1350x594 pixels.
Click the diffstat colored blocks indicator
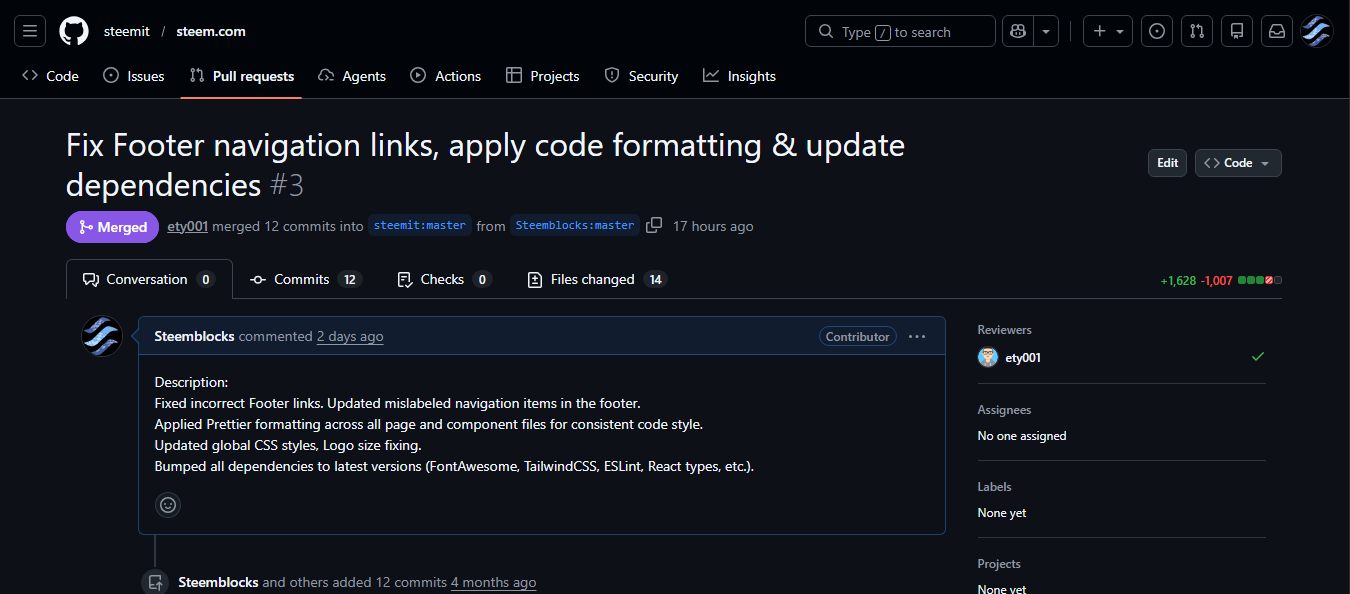coord(1260,281)
